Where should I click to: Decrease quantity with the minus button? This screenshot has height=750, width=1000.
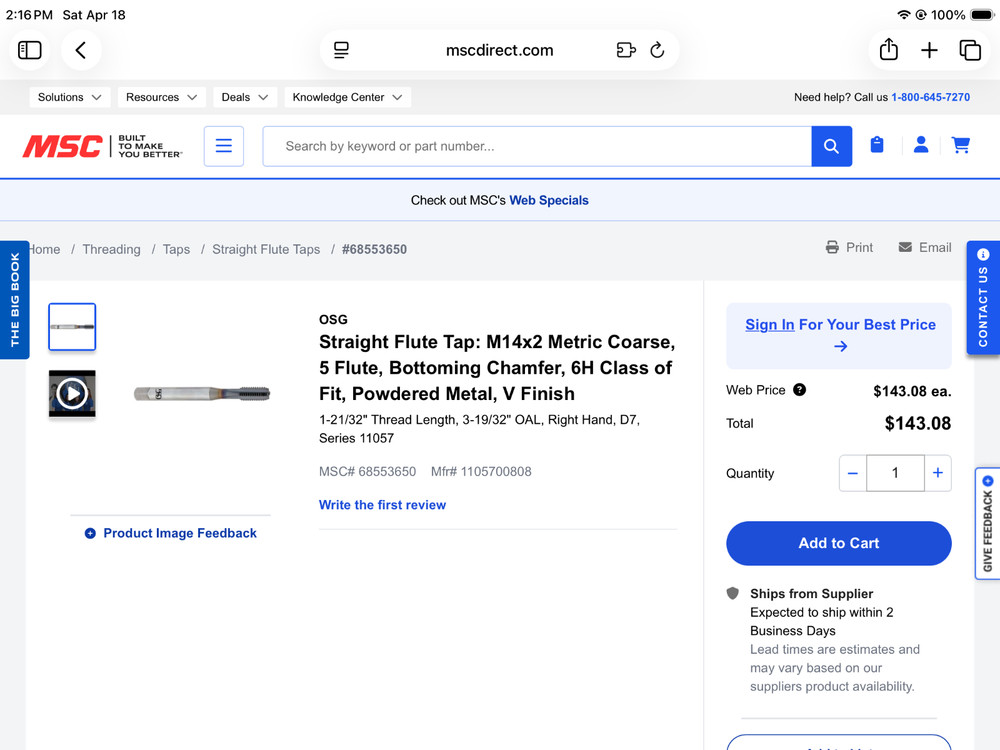(x=853, y=473)
